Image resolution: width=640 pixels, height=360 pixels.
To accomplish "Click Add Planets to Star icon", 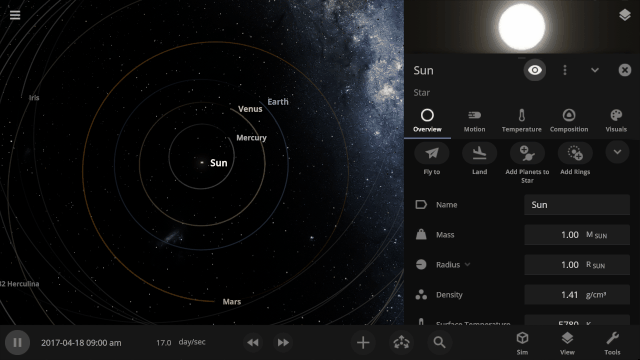I will click(527, 153).
